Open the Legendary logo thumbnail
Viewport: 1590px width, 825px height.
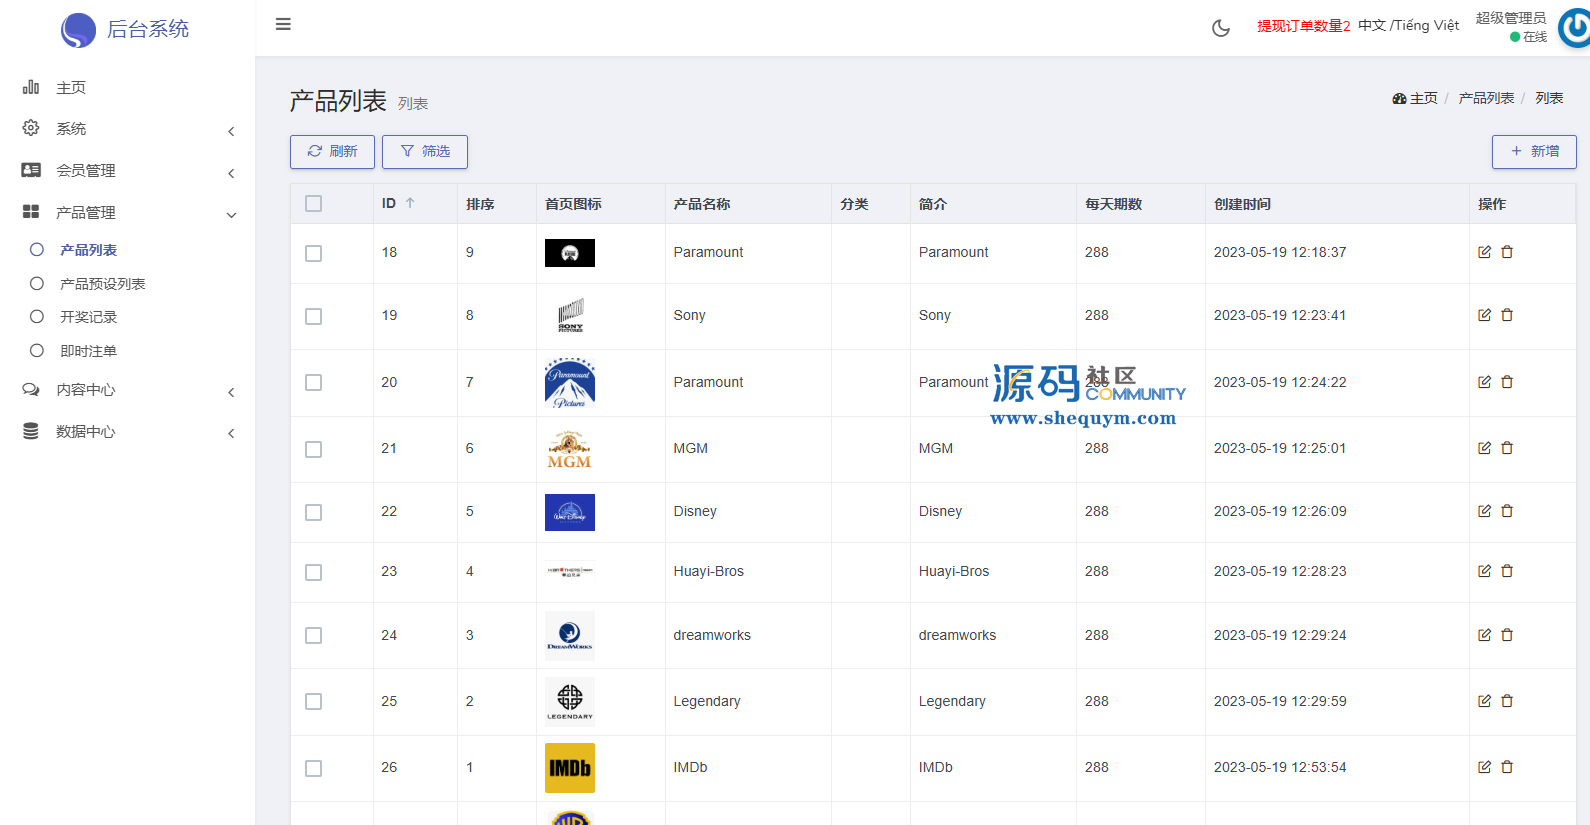point(570,702)
